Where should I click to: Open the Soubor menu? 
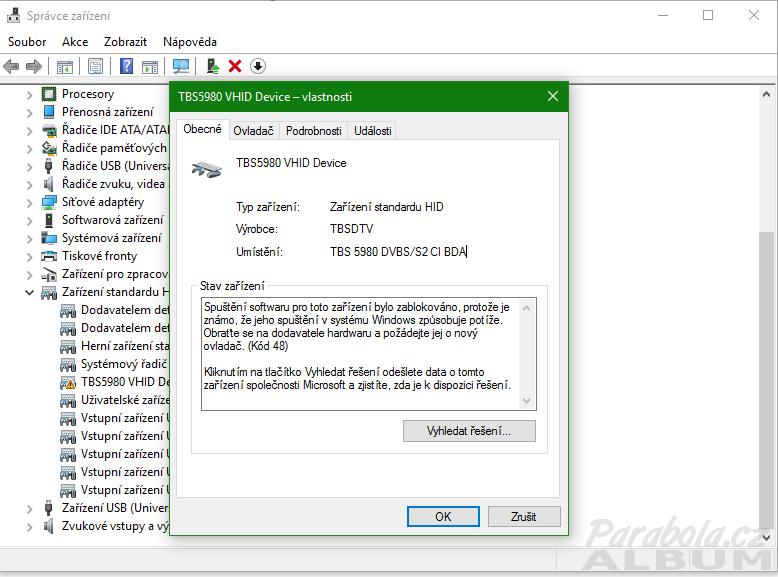[x=27, y=42]
